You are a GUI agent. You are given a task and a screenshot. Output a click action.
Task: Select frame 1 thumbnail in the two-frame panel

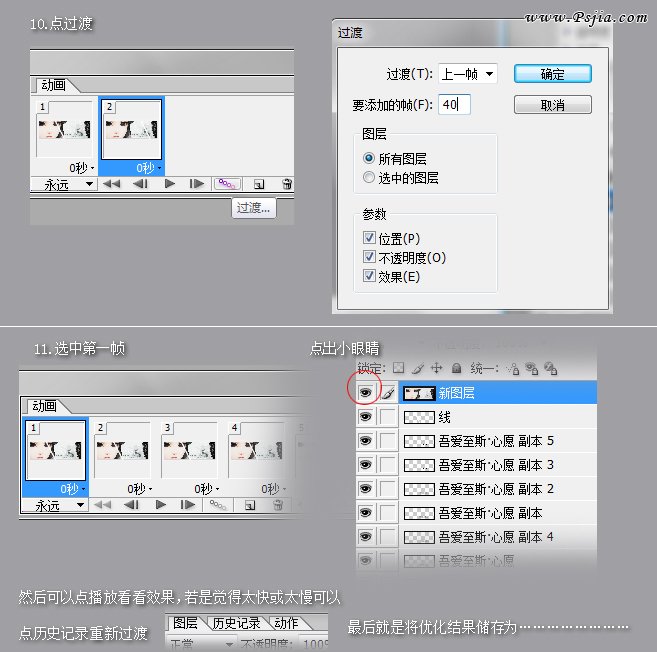[x=64, y=129]
